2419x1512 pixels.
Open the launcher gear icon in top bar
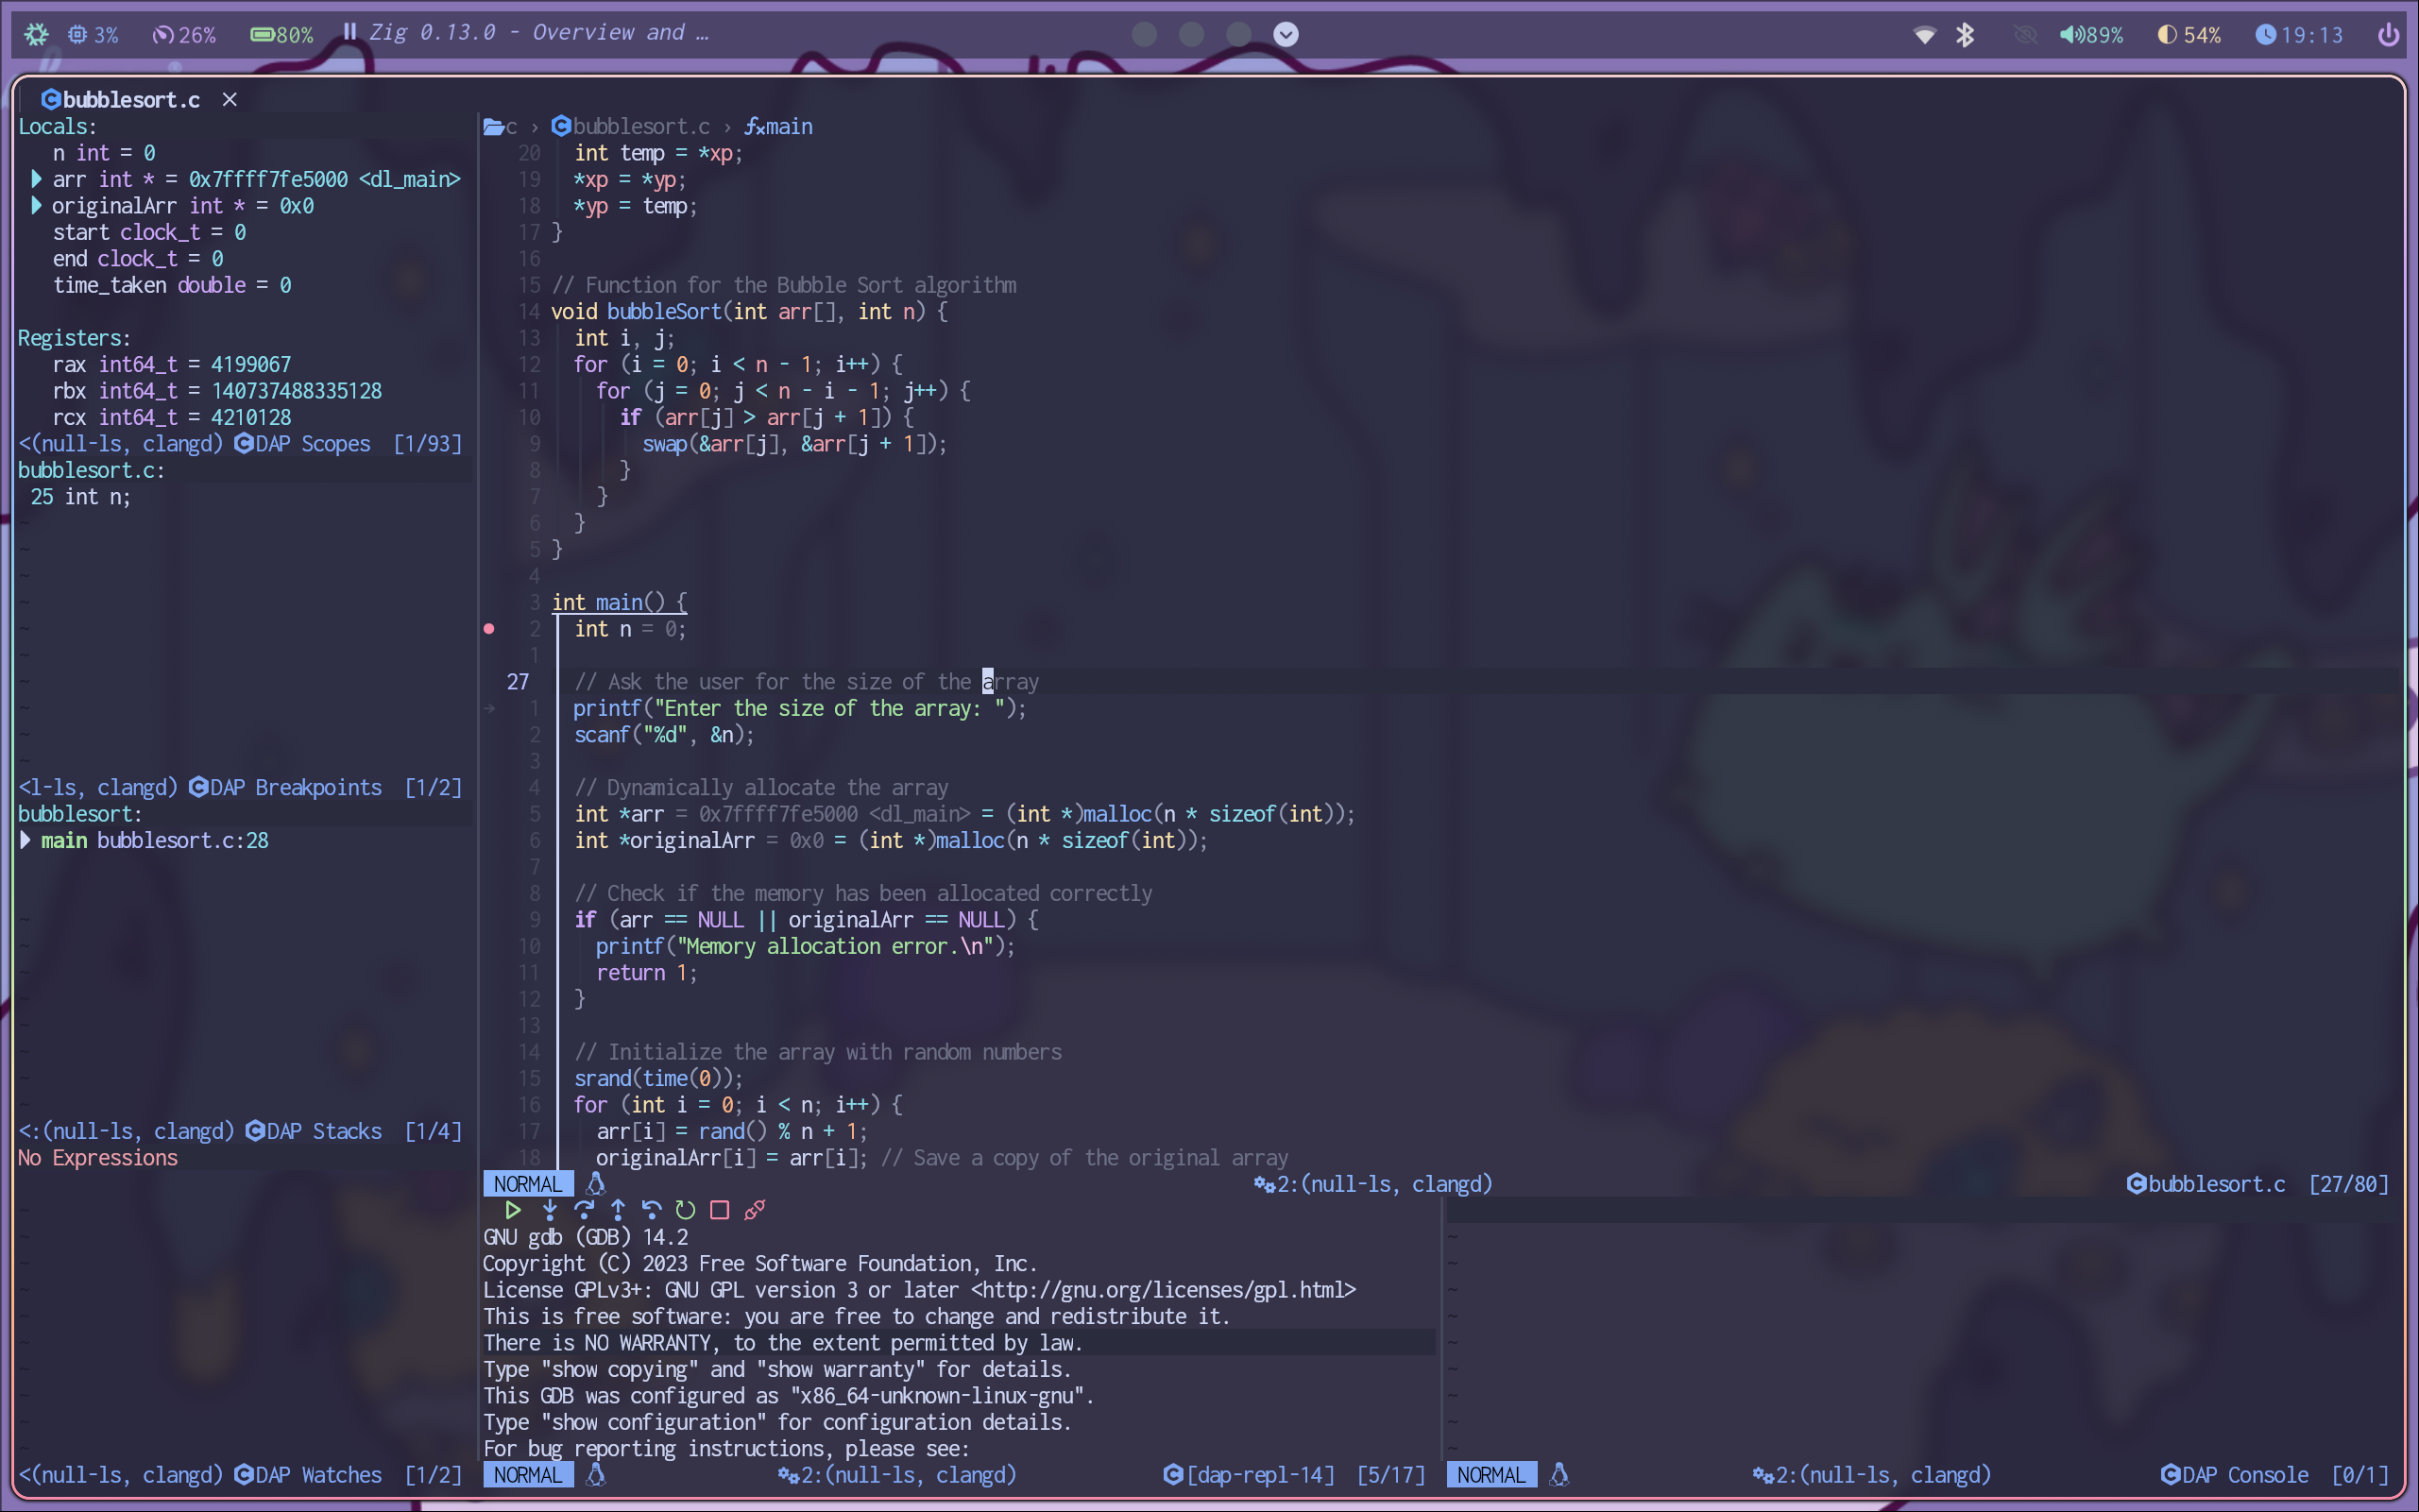36,34
